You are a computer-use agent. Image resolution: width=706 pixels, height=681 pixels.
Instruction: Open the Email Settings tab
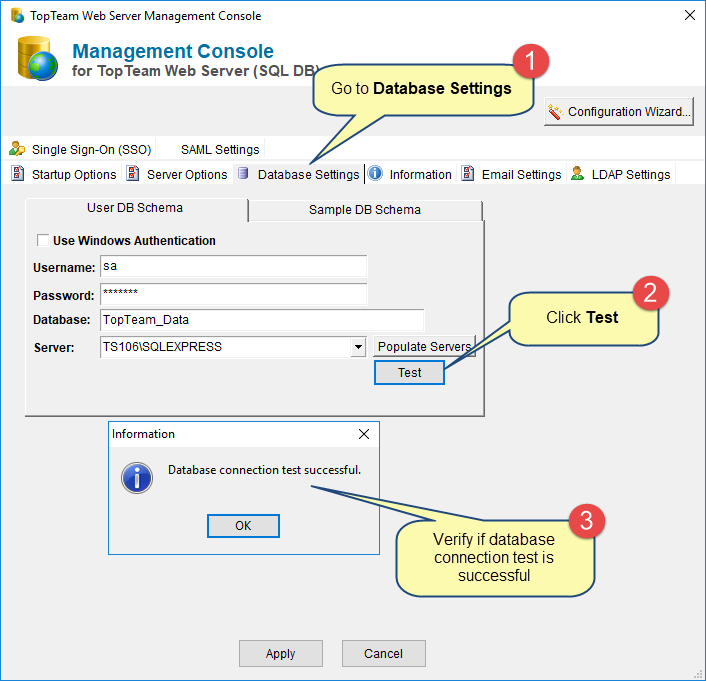(x=511, y=174)
